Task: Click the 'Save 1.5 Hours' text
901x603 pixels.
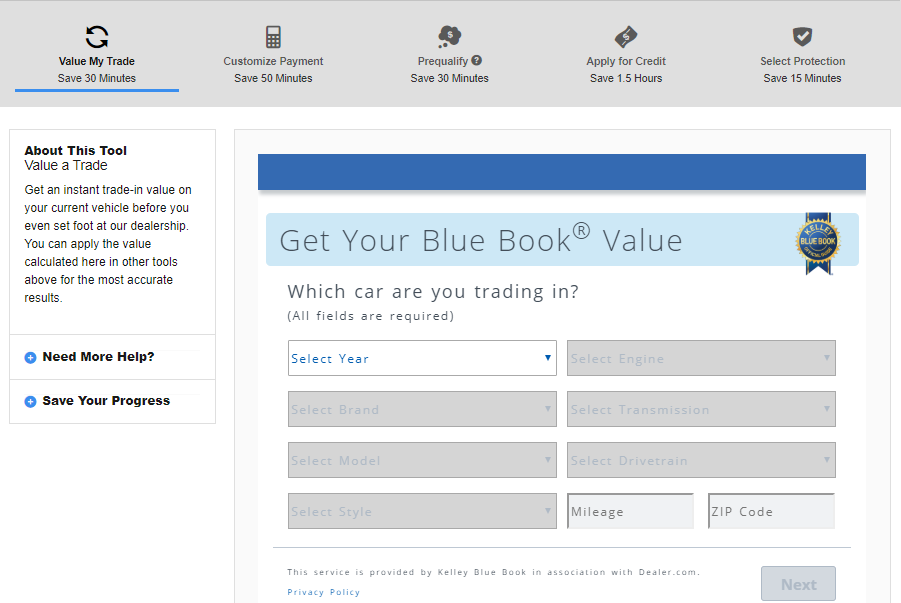Action: point(626,78)
